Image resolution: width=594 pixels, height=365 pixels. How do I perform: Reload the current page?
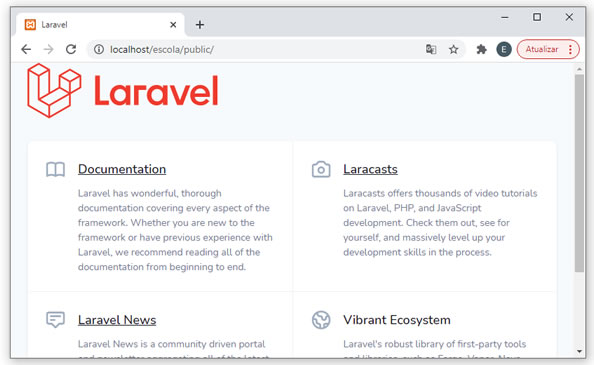click(x=71, y=49)
